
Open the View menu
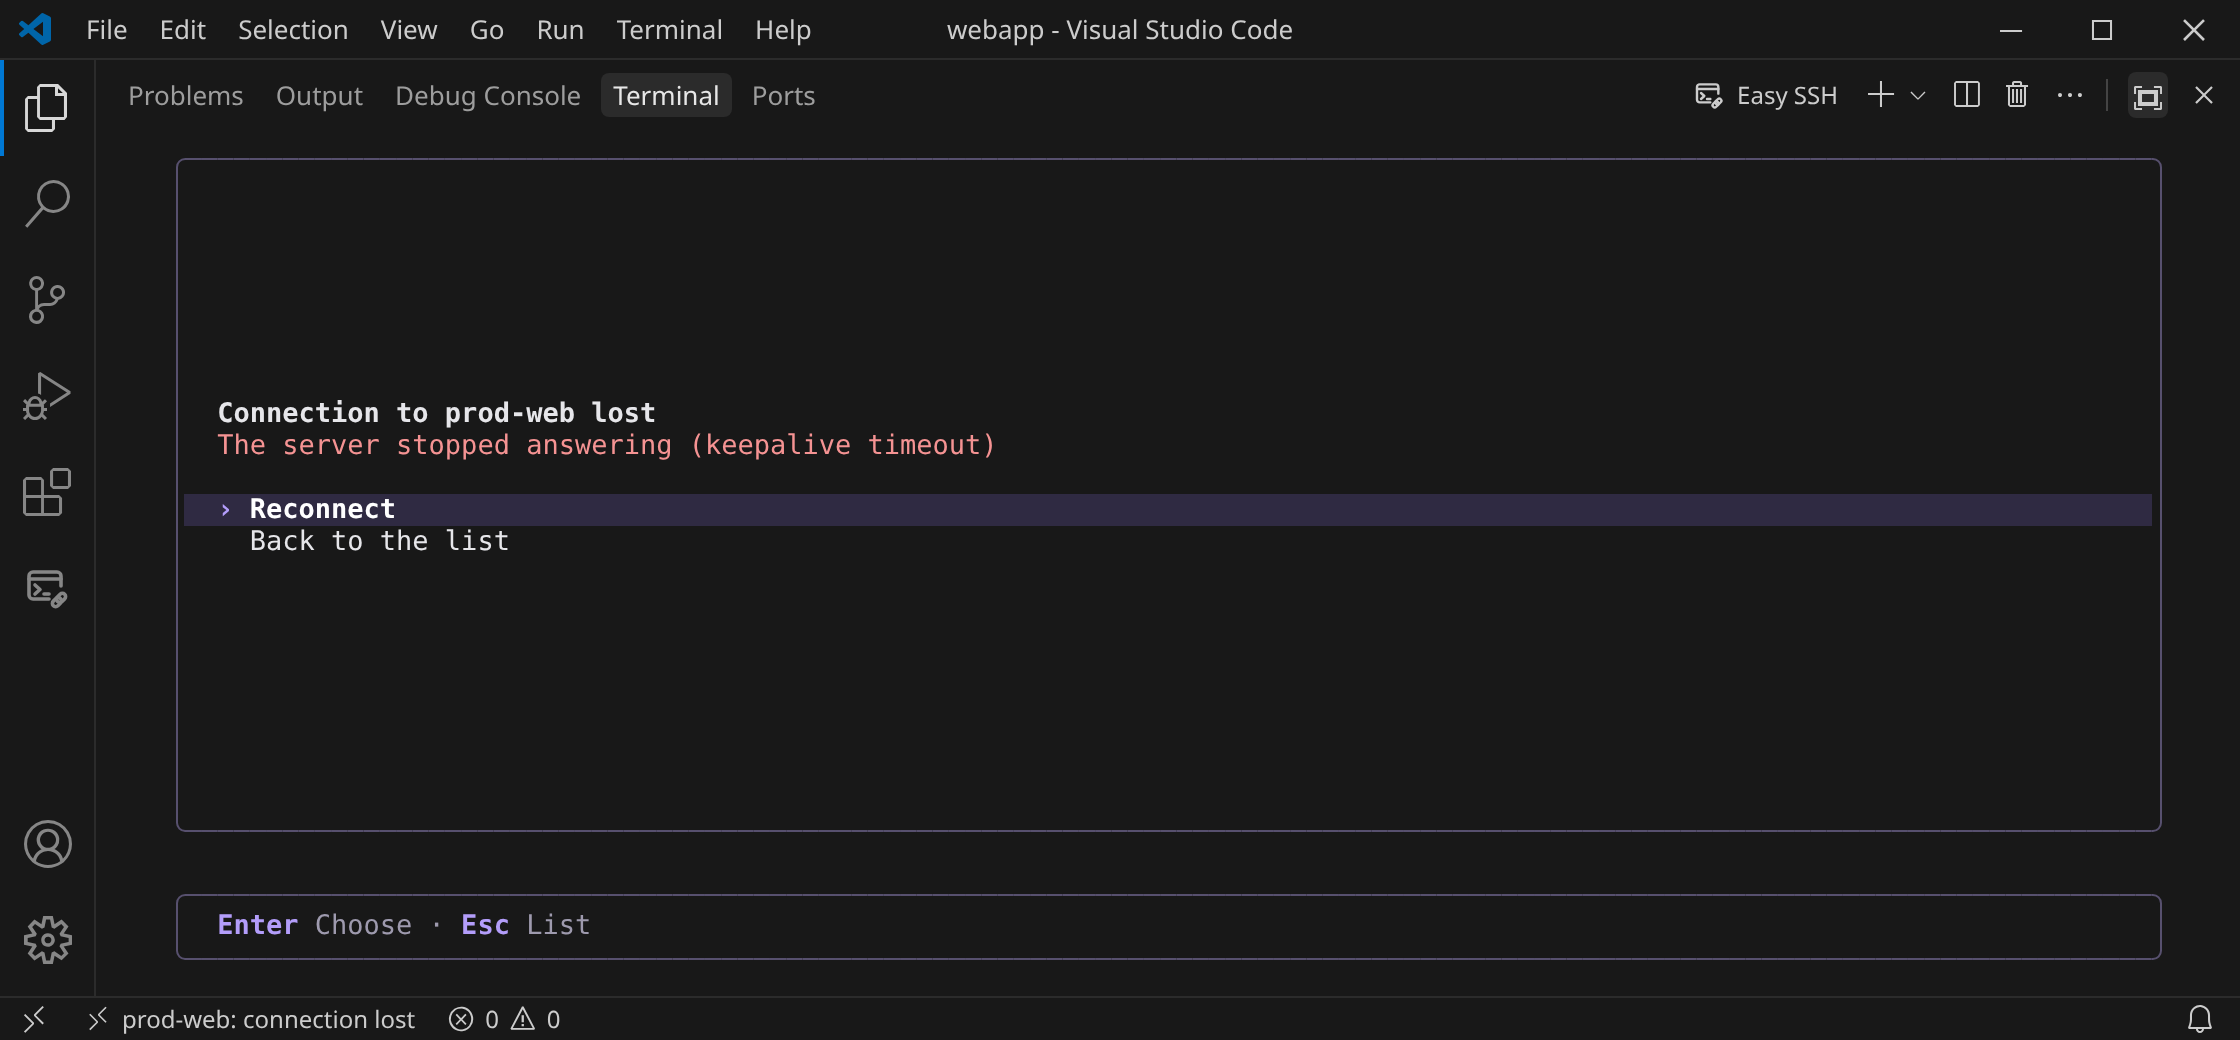click(x=409, y=30)
